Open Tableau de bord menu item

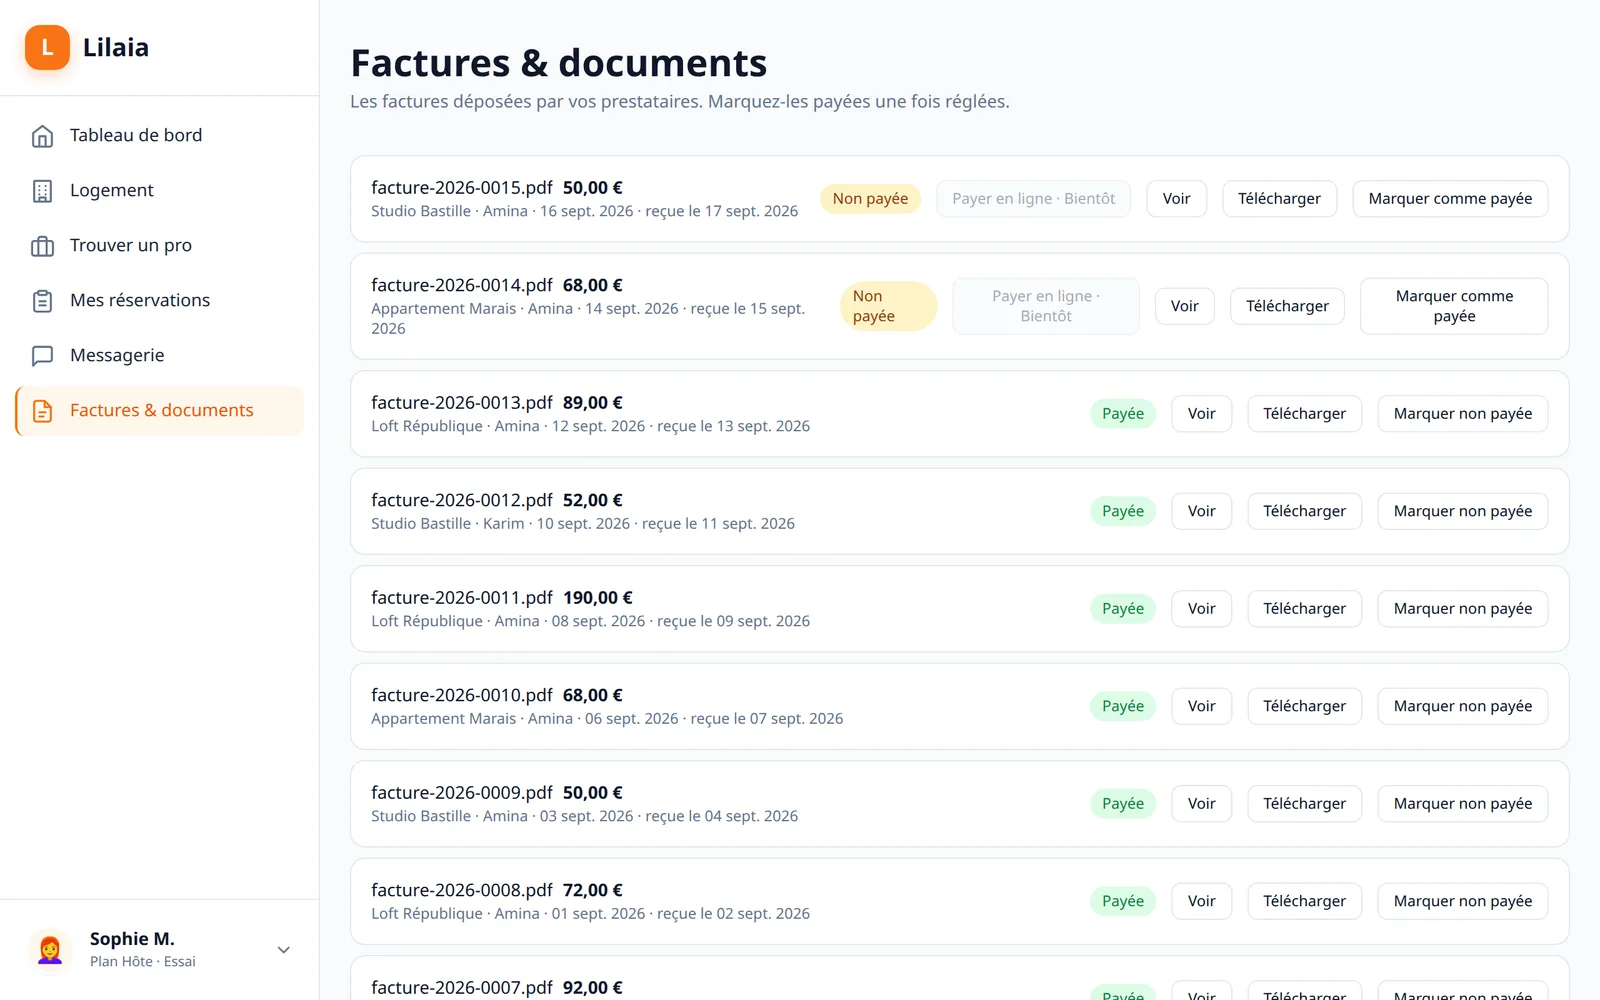(x=160, y=136)
